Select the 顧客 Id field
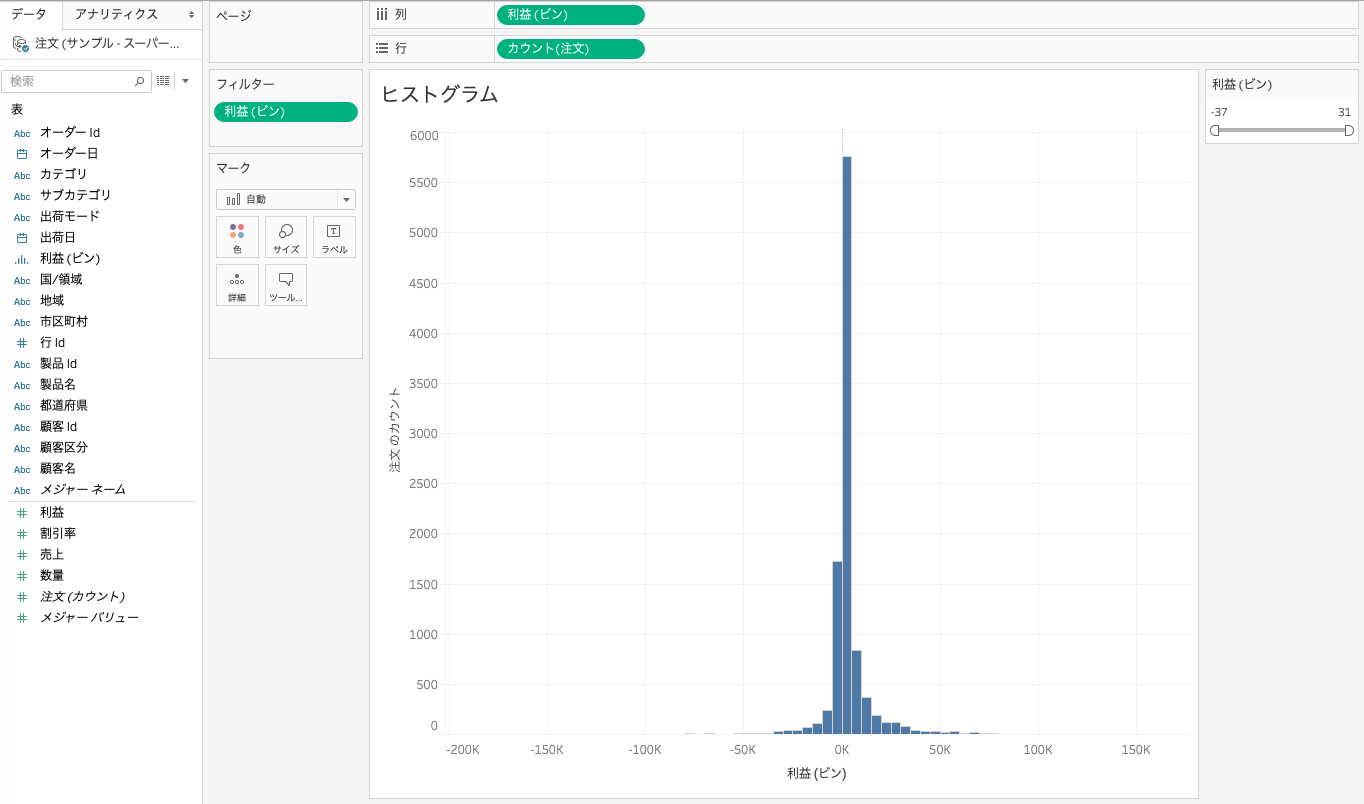Image resolution: width=1364 pixels, height=804 pixels. [58, 426]
